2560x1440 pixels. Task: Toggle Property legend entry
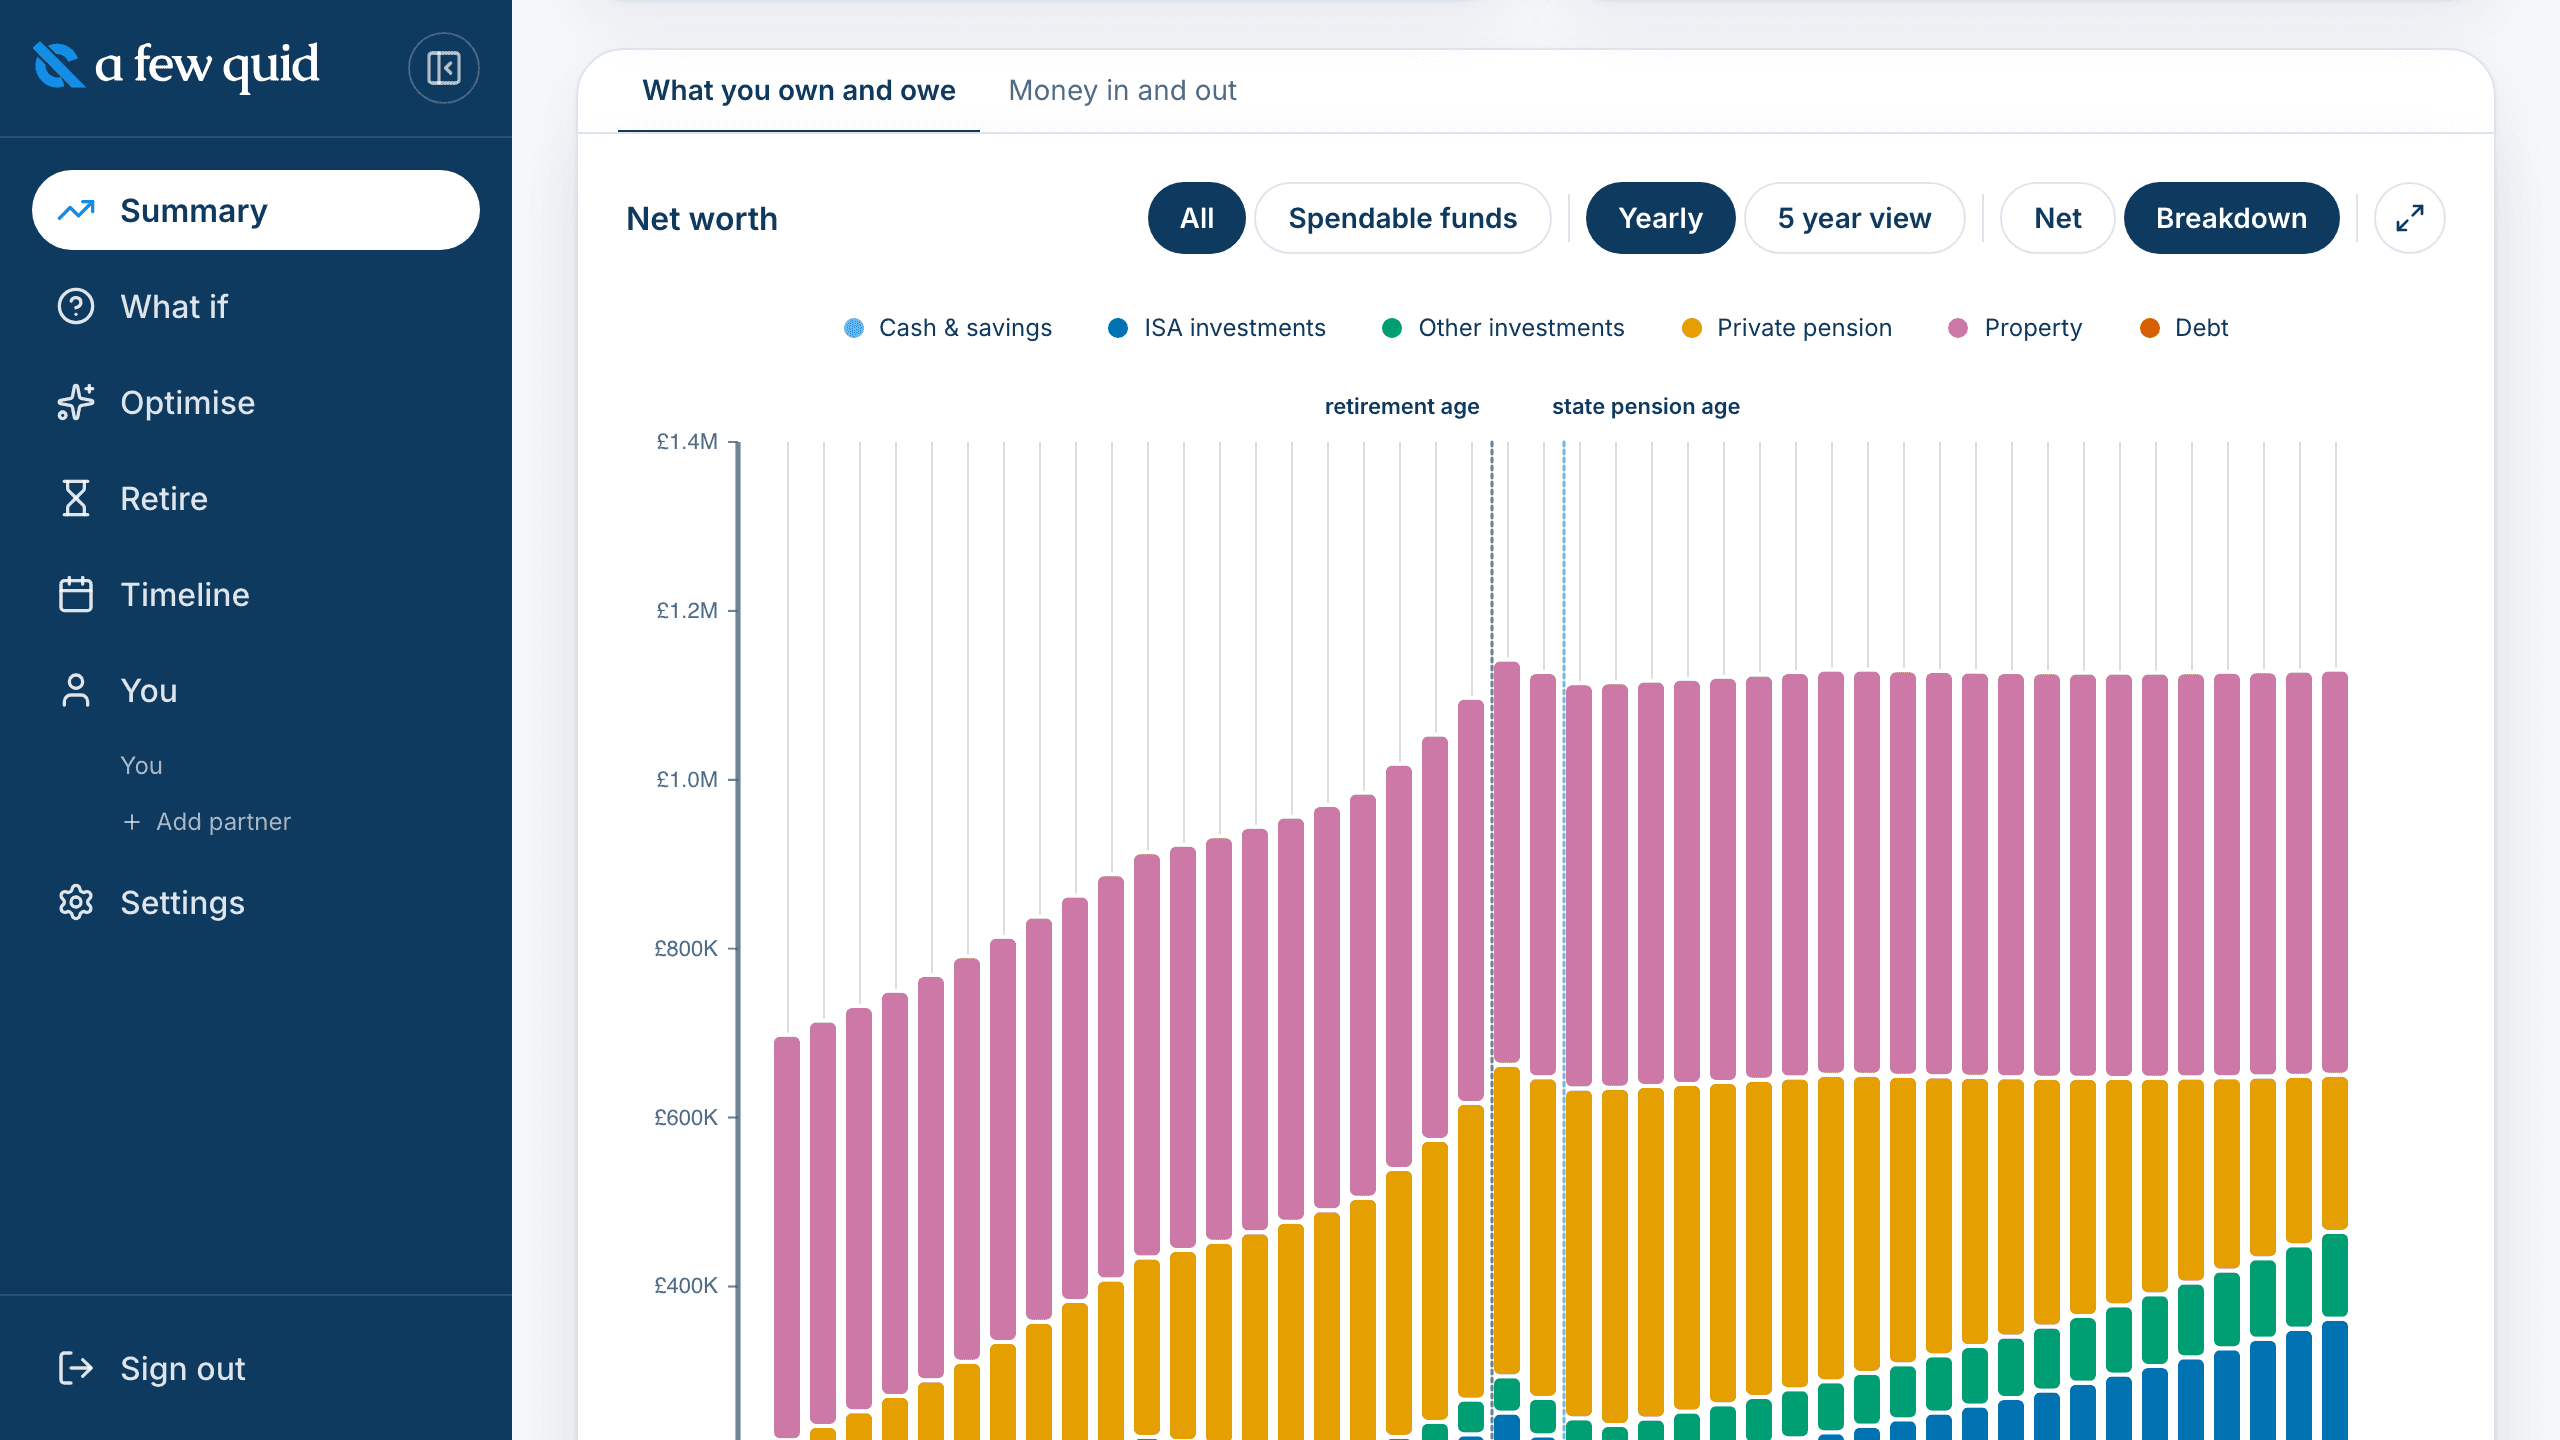coord(2015,328)
